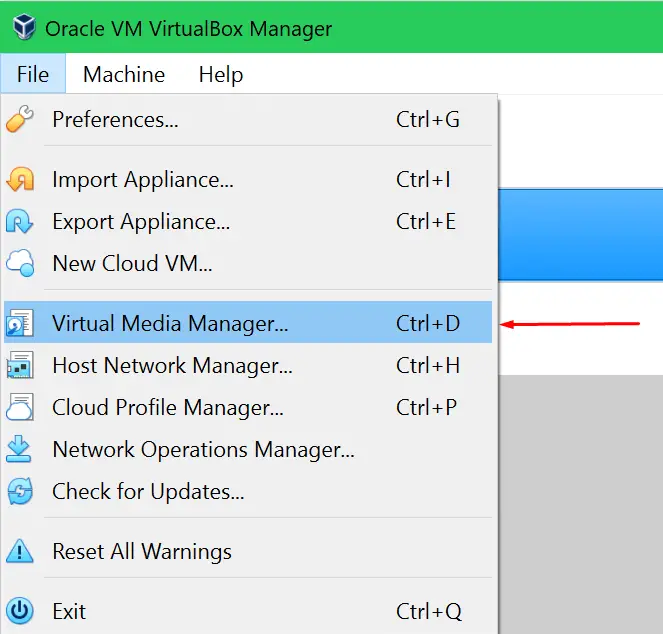This screenshot has width=663, height=634.
Task: Click the Preferences wrench icon
Action: point(19,119)
